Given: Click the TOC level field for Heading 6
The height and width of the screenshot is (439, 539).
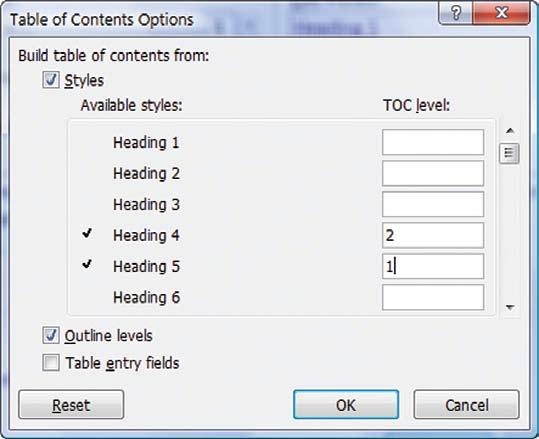Looking at the screenshot, I should [433, 297].
